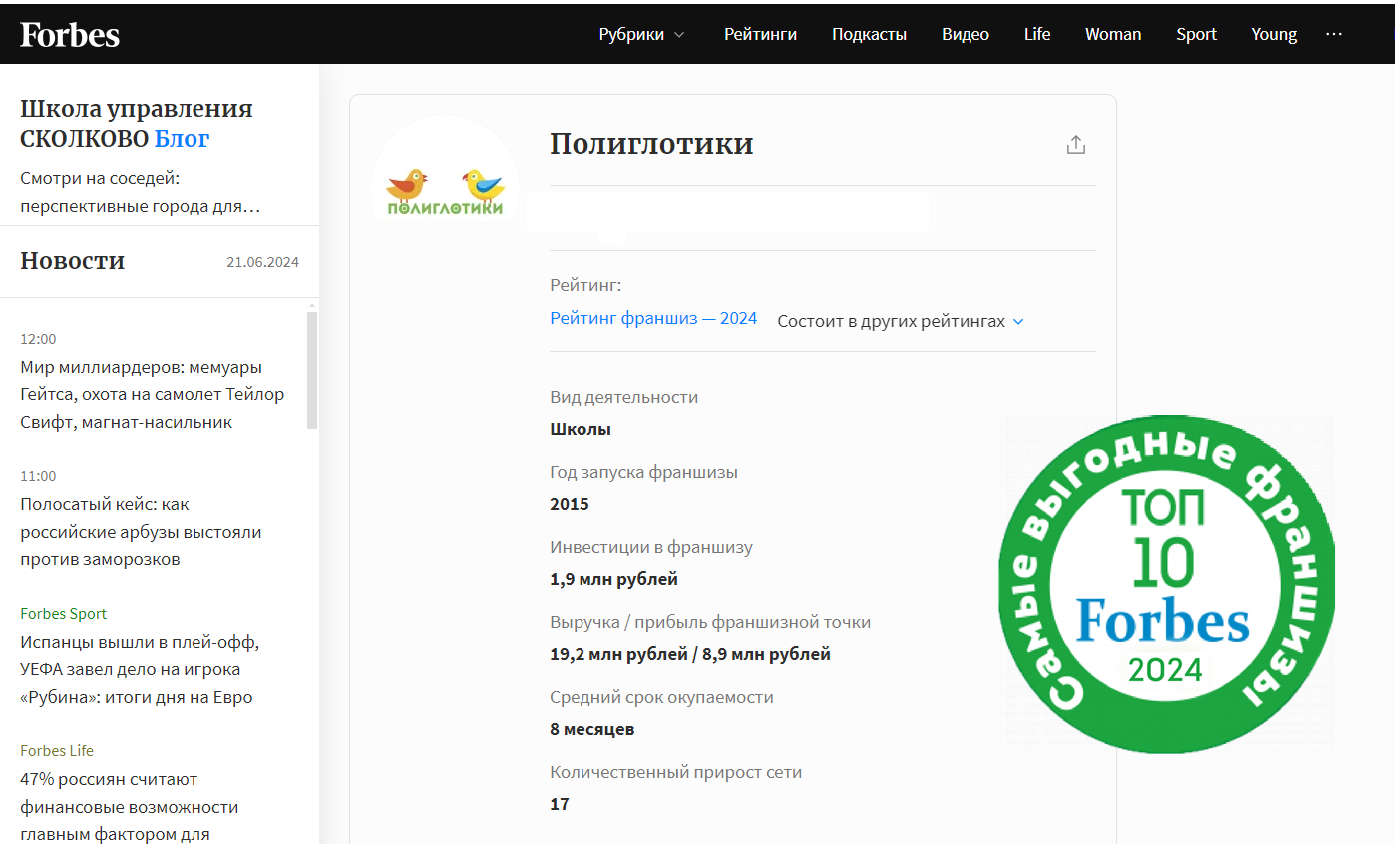Open the Видео section
This screenshot has width=1395, height=844.
point(965,34)
